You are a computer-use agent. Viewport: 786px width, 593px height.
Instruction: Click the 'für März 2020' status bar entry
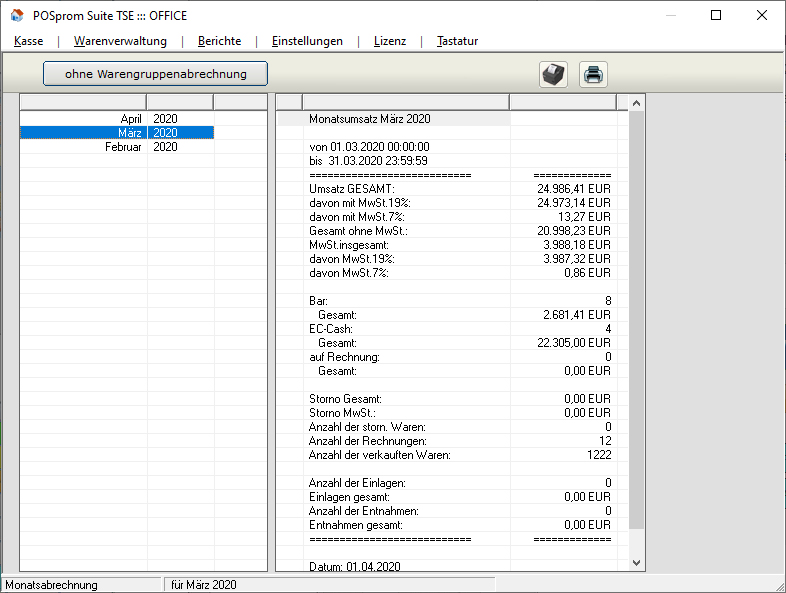click(x=204, y=585)
